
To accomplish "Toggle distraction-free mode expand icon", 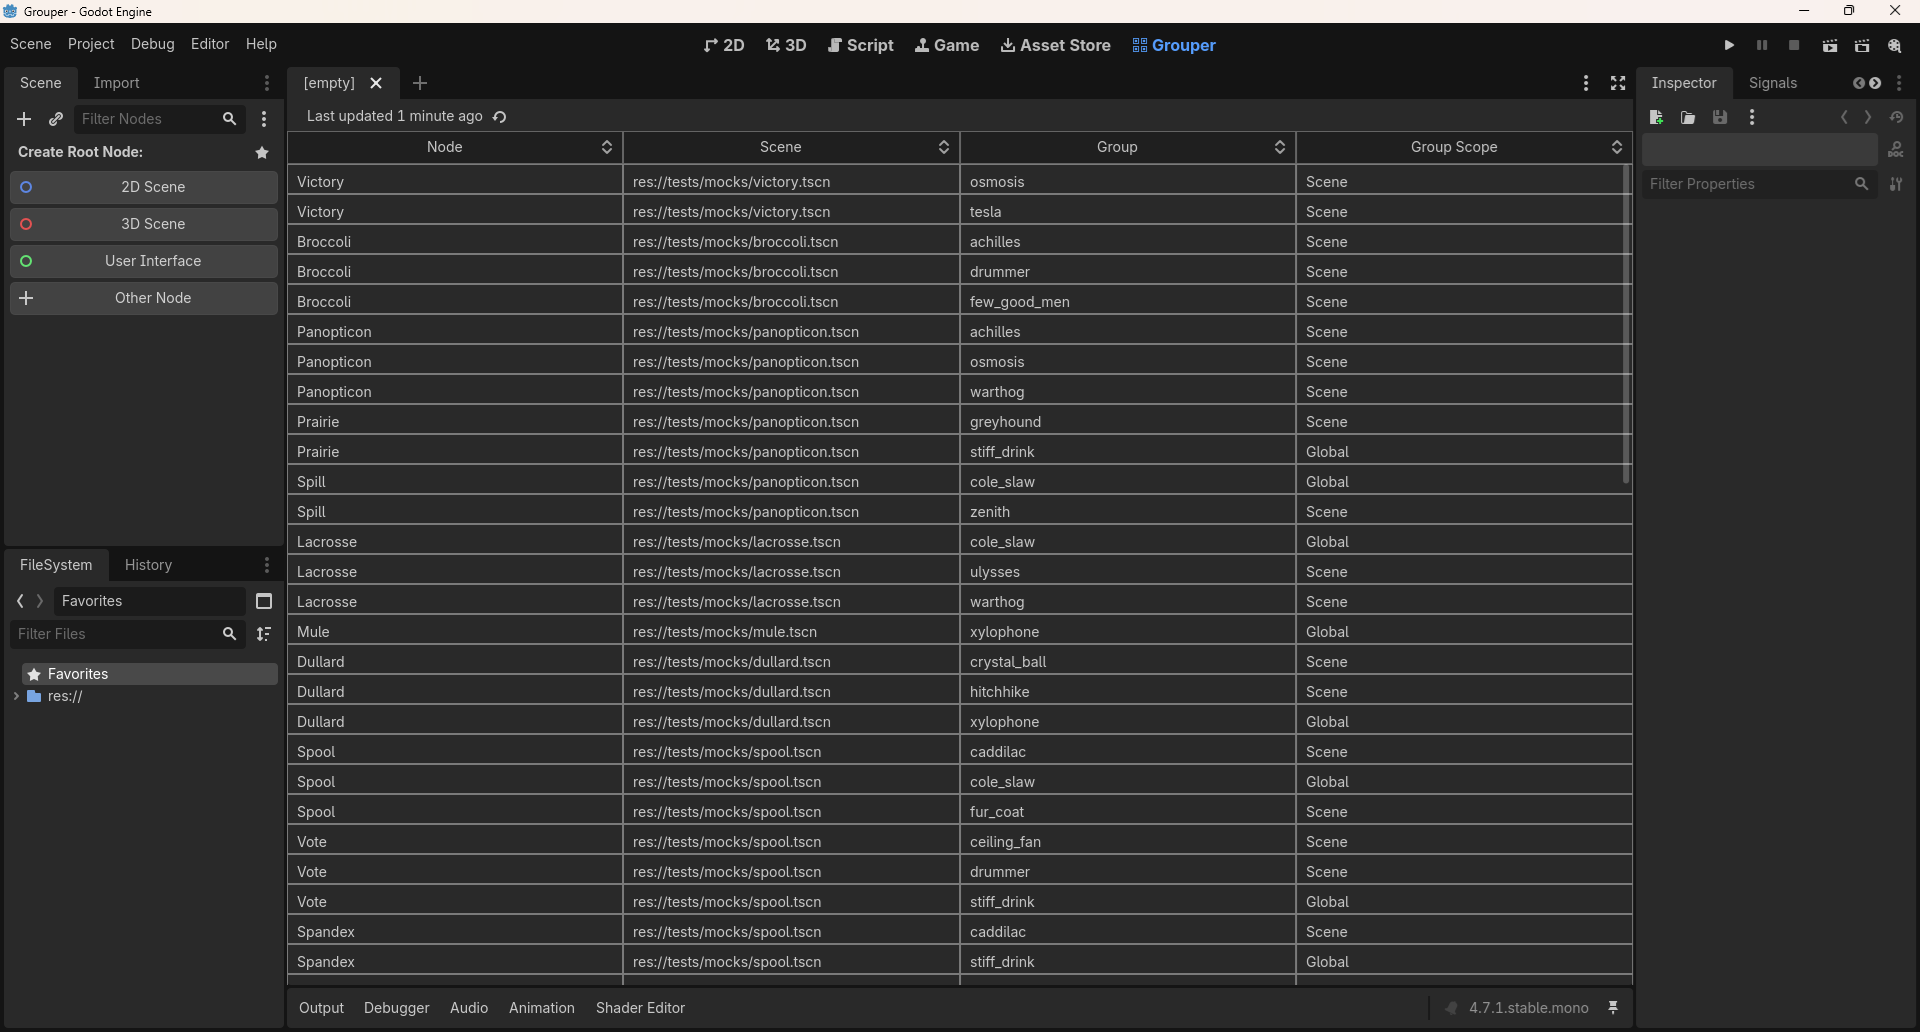I will pos(1618,83).
